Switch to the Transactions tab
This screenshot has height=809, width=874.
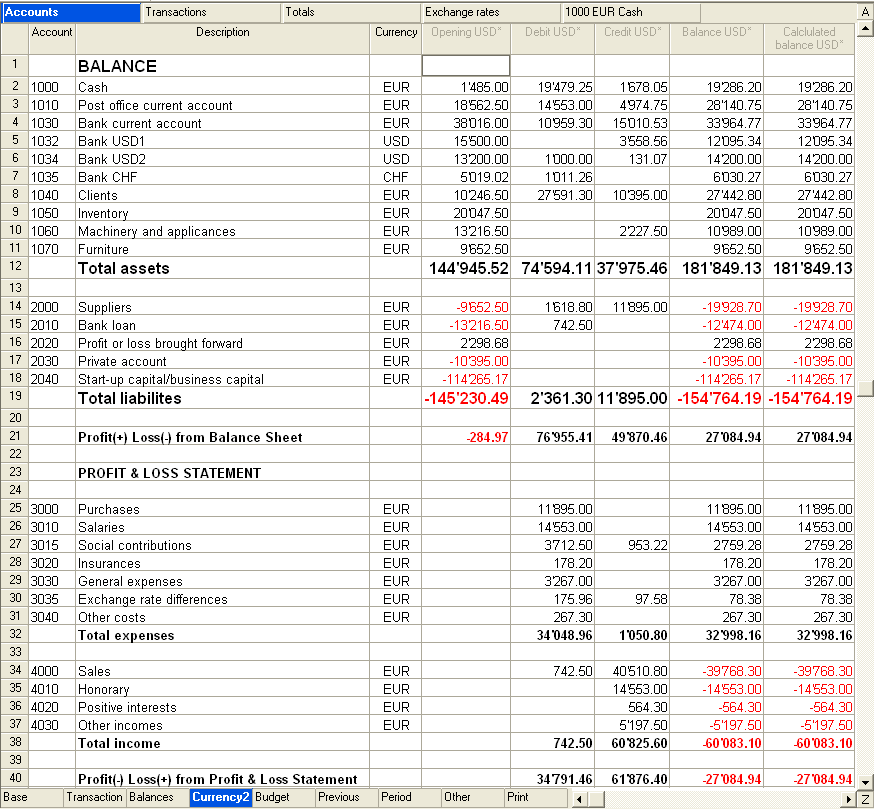(211, 12)
